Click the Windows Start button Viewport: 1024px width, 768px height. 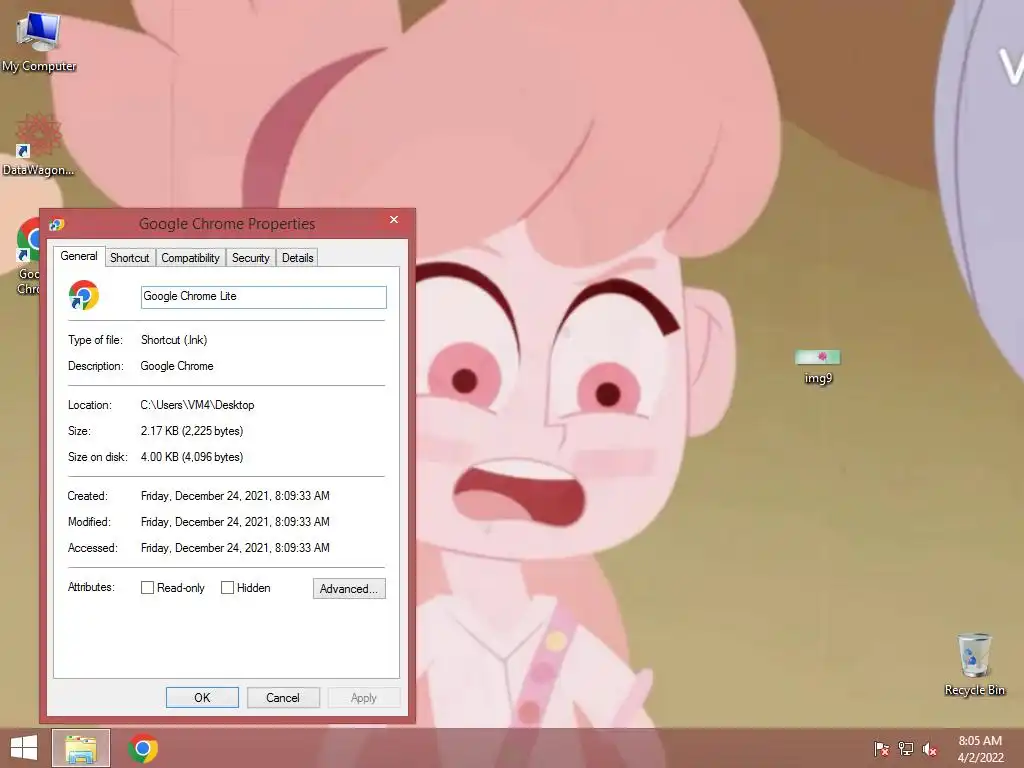(x=24, y=748)
